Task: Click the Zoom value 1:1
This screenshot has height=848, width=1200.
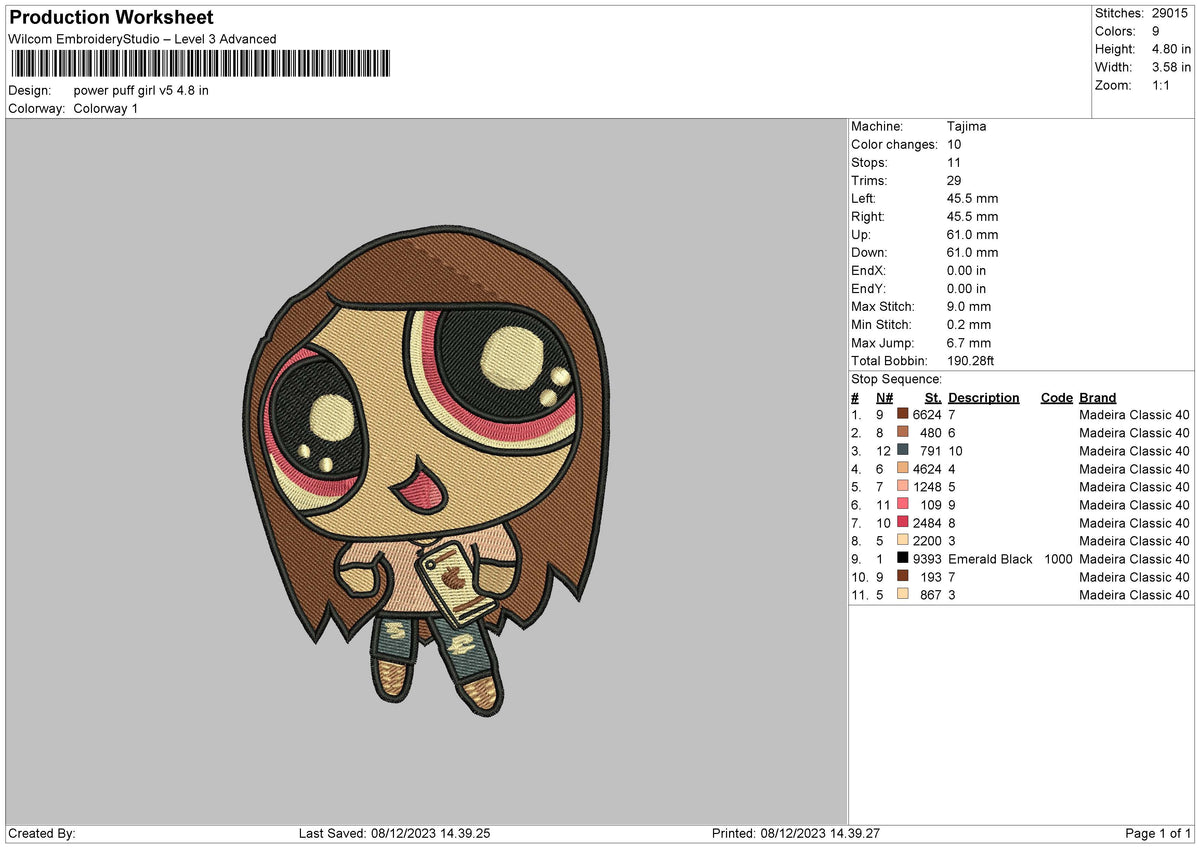Action: tap(1163, 85)
